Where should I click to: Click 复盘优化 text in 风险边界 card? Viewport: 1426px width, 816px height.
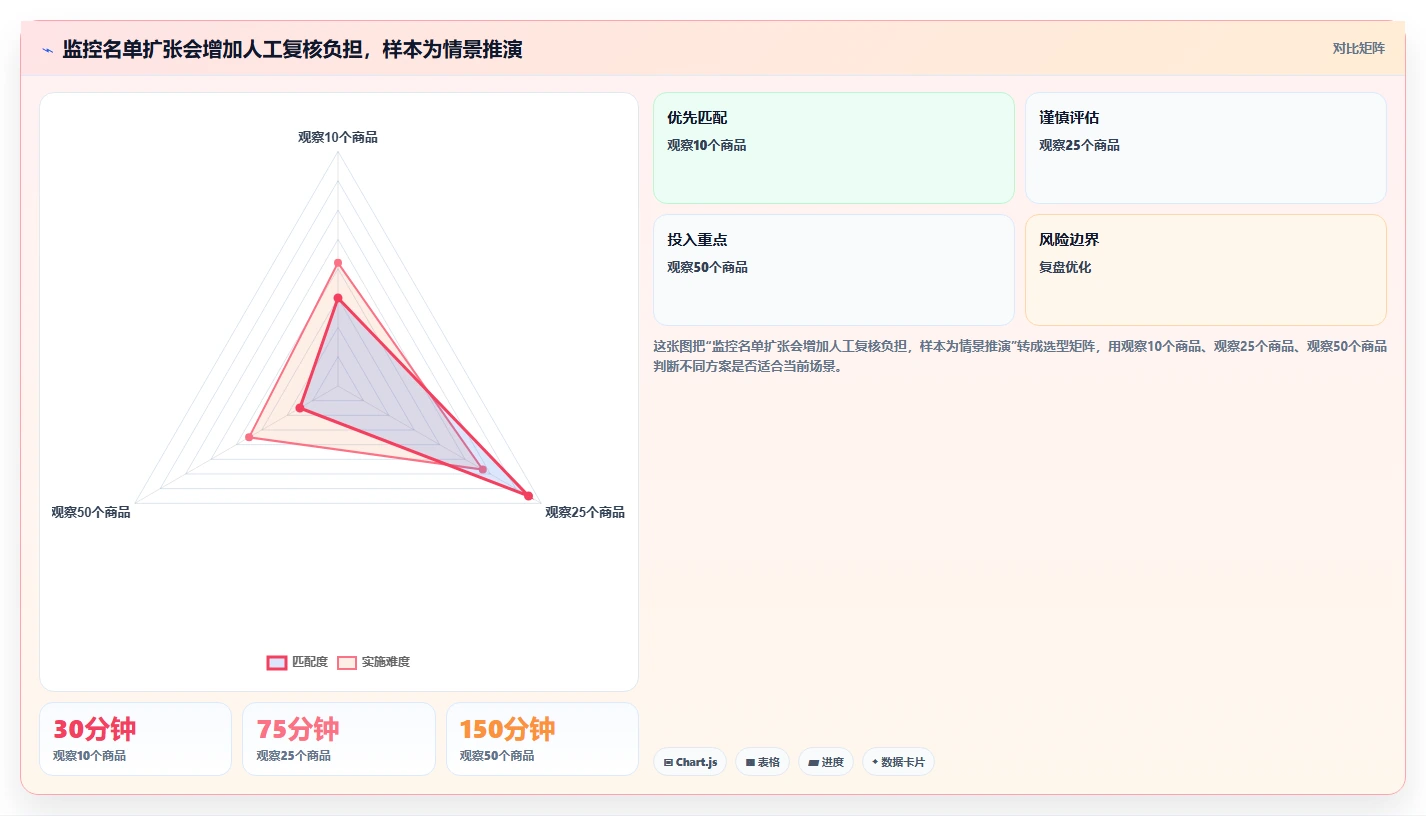(1065, 267)
